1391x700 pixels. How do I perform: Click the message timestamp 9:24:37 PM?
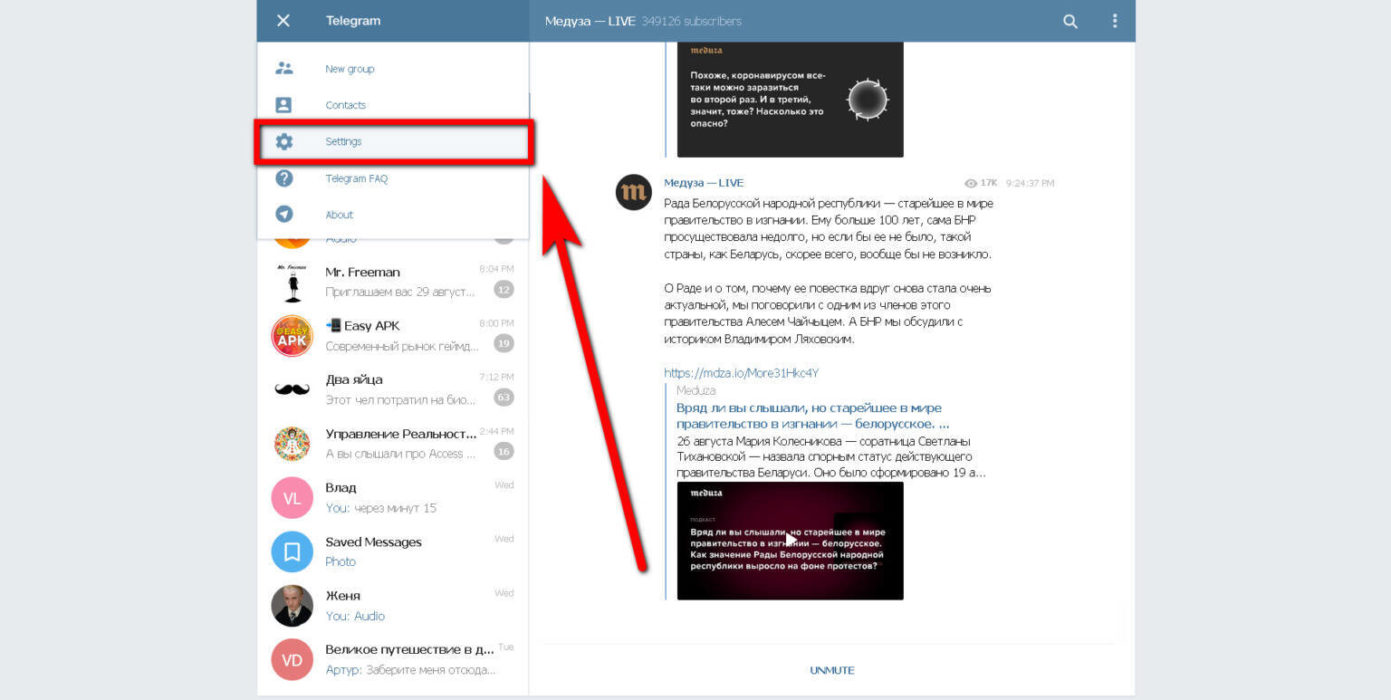(1030, 183)
